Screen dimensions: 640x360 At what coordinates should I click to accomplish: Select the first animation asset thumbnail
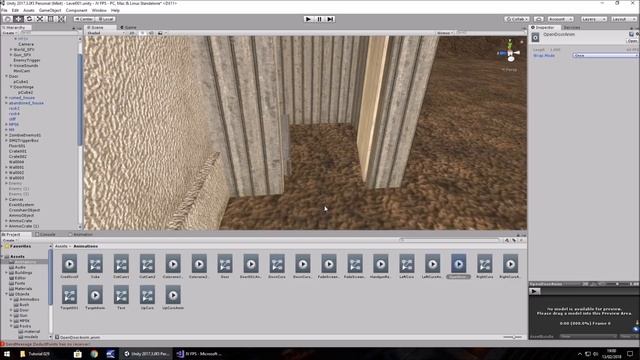point(69,267)
